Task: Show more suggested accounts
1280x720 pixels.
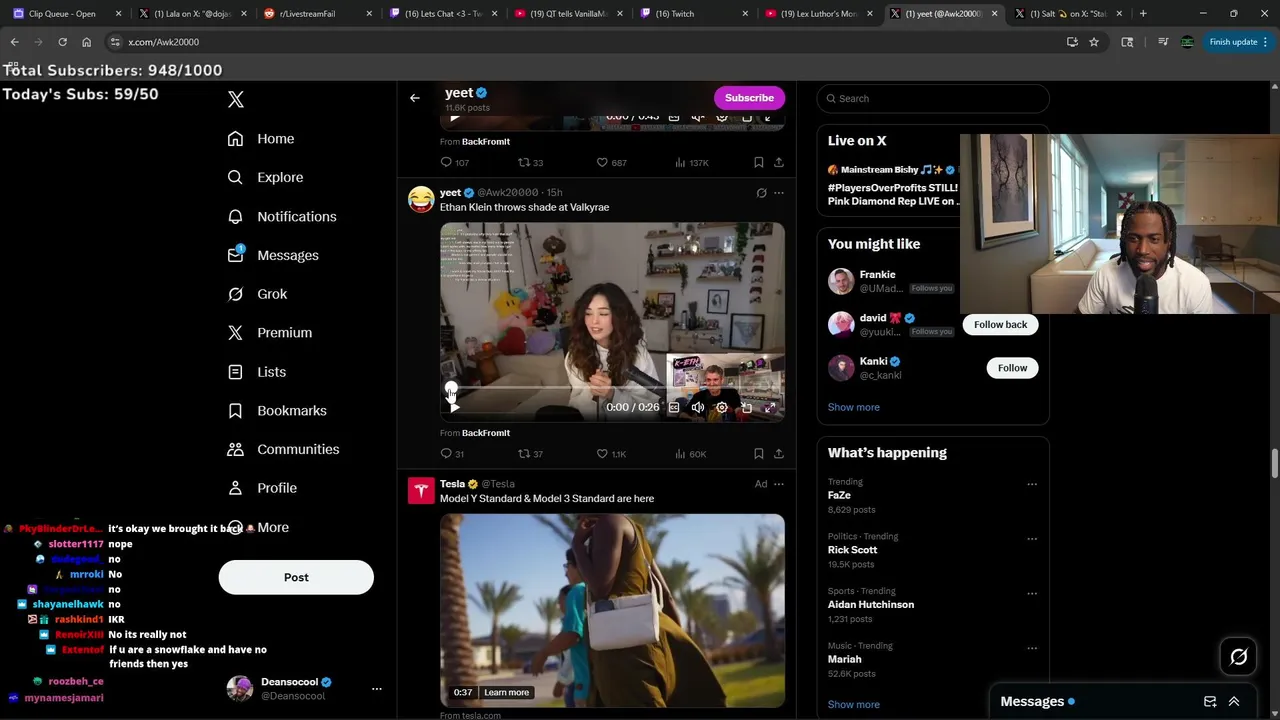Action: 854,407
